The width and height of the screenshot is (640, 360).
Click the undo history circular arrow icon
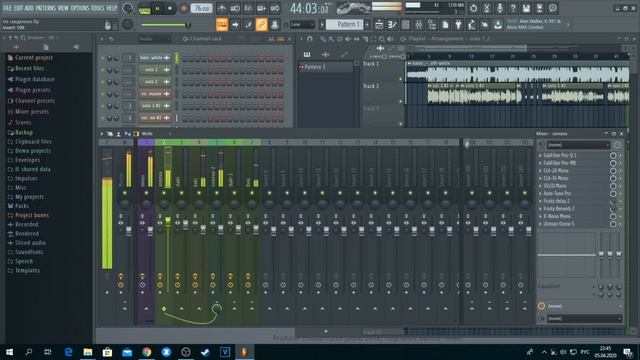point(473,8)
